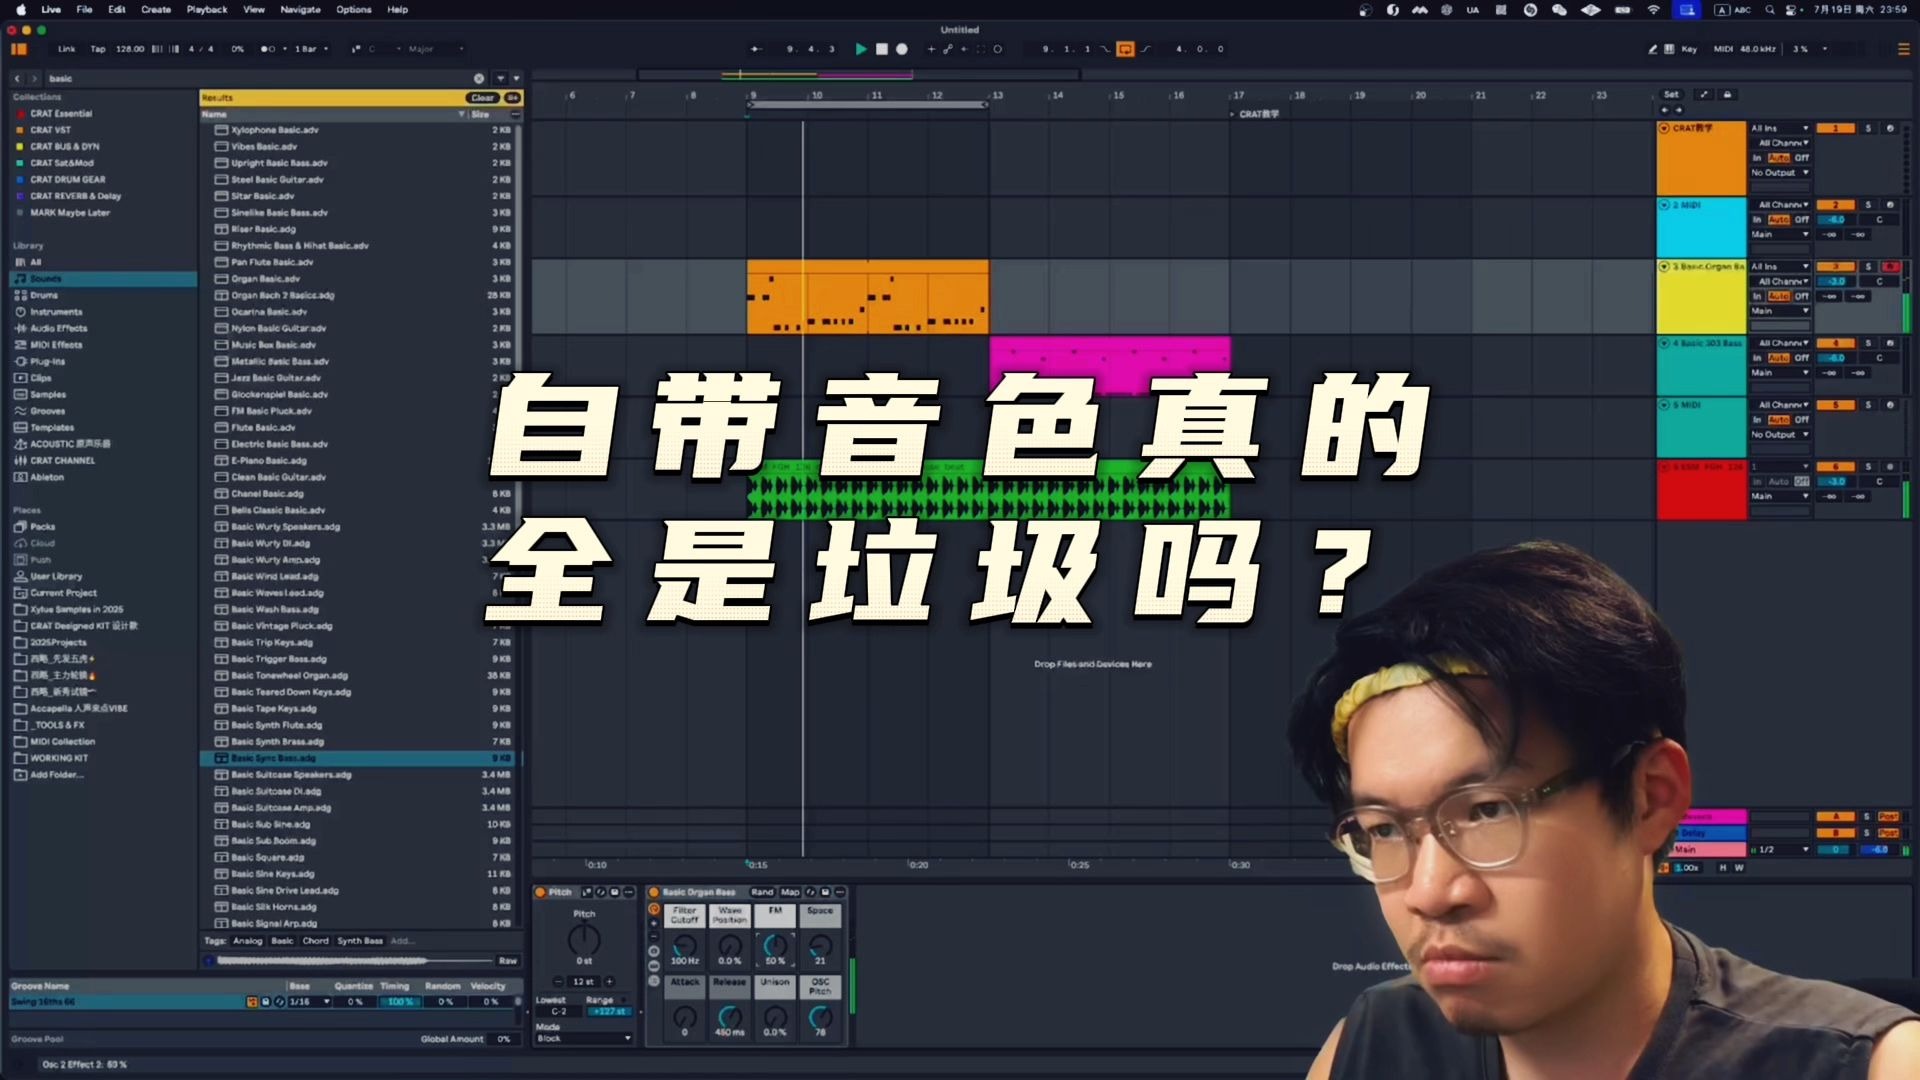
Task: Open Audio Effects in the Library
Action: tap(103, 328)
